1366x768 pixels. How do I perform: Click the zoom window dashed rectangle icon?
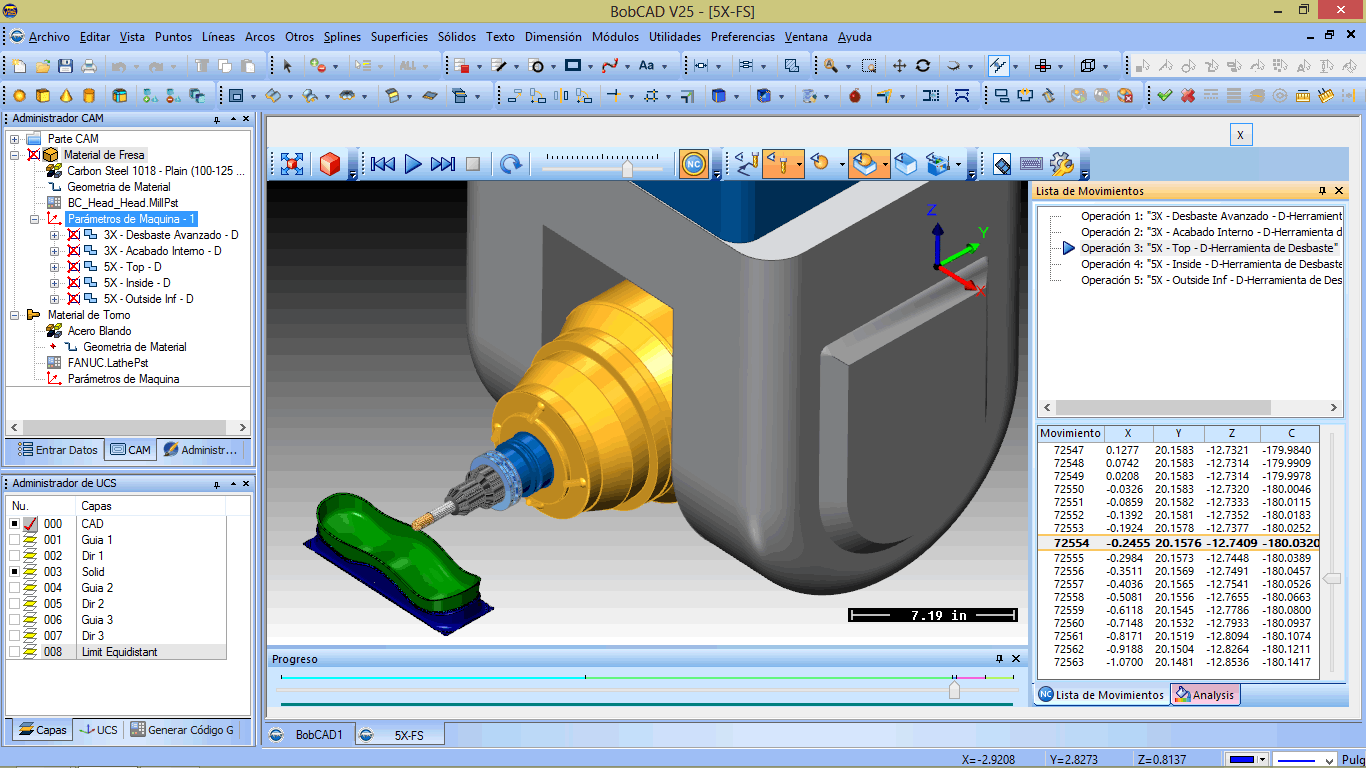pos(869,66)
